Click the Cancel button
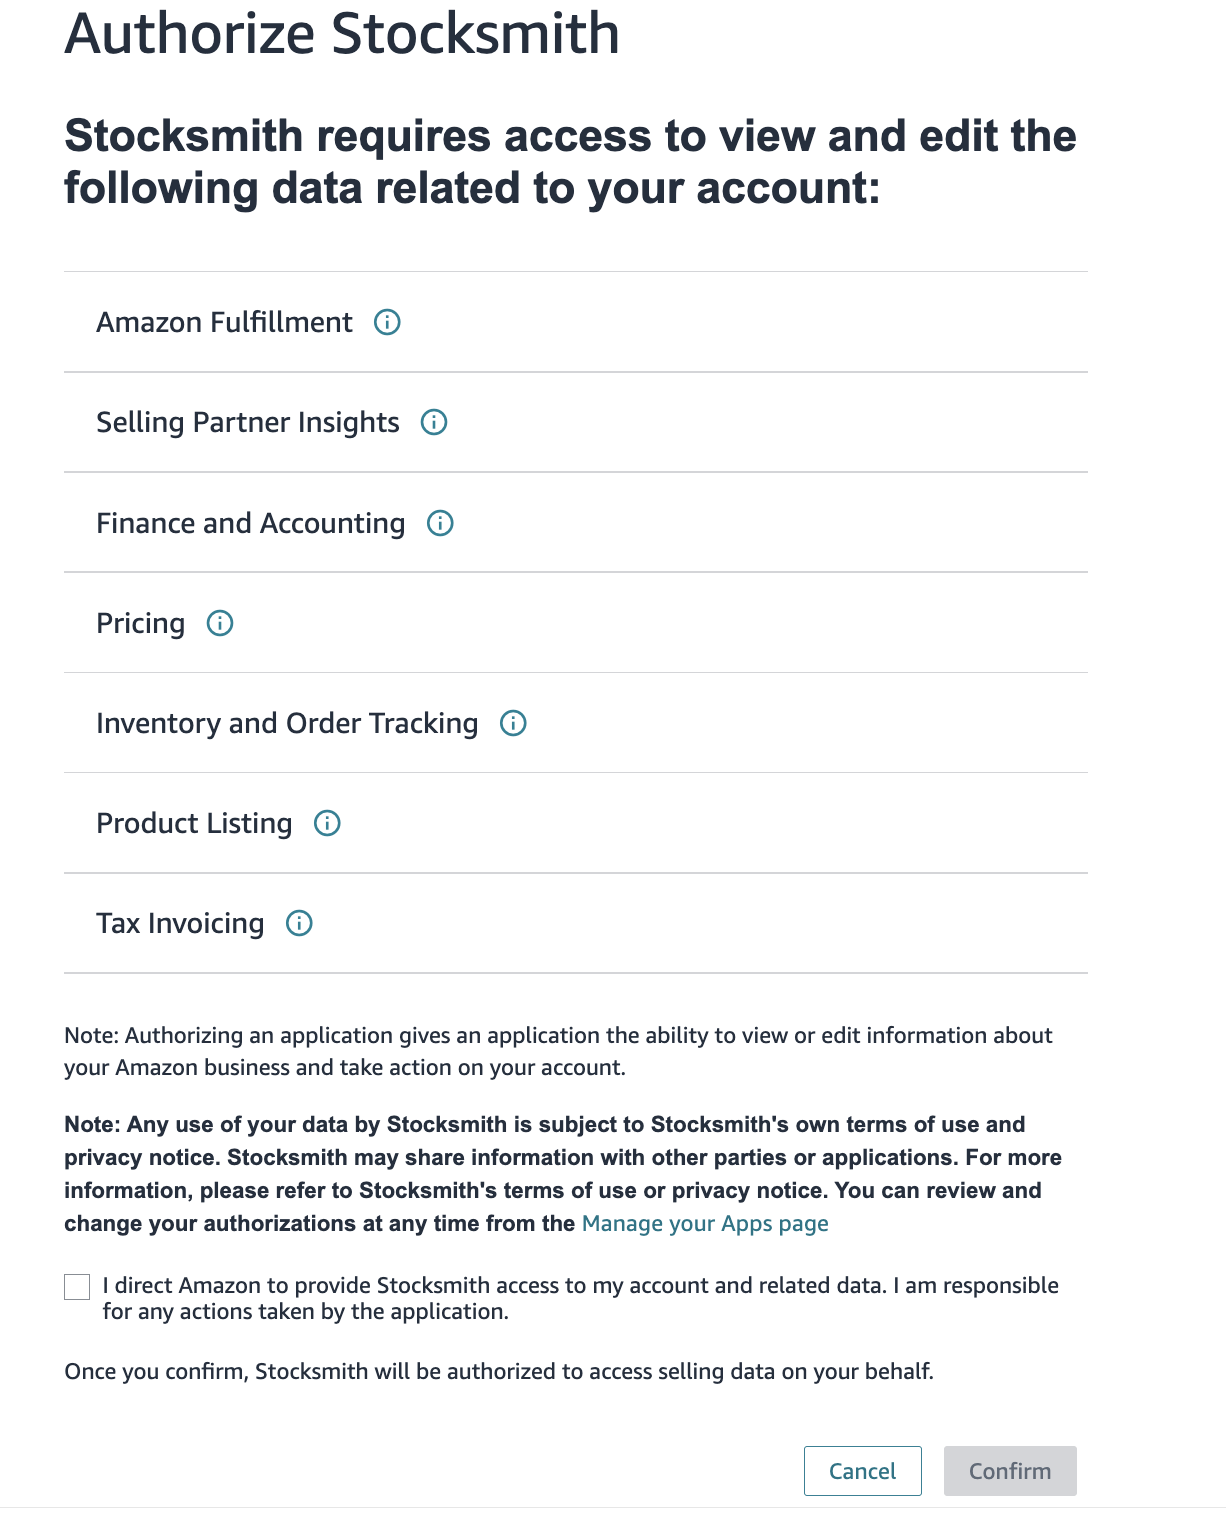This screenshot has height=1520, width=1226. tap(863, 1471)
